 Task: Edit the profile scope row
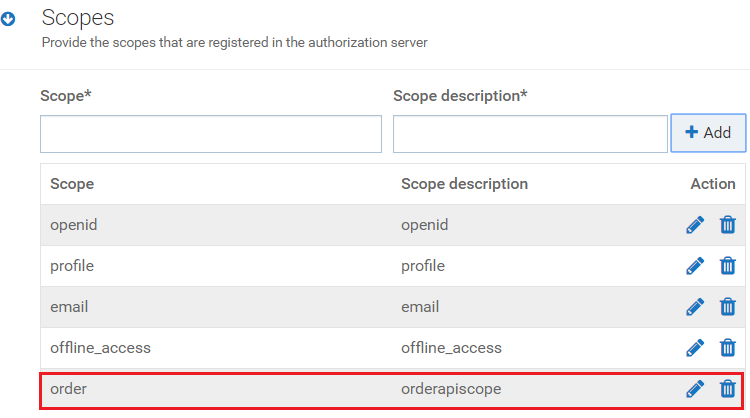(695, 266)
